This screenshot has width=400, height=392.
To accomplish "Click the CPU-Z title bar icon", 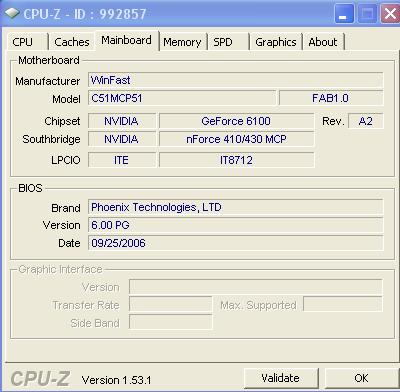I will [13, 13].
